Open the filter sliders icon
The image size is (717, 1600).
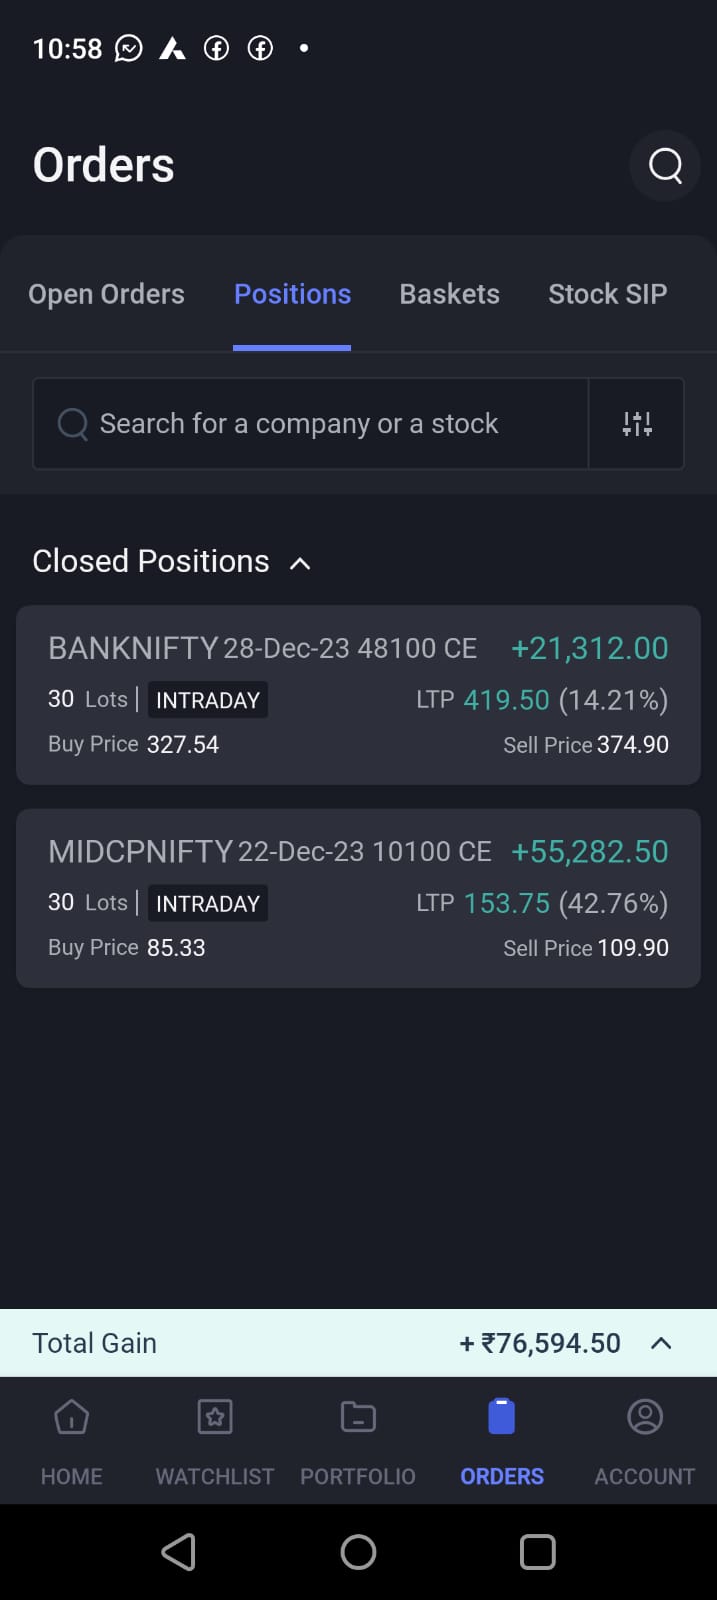637,424
